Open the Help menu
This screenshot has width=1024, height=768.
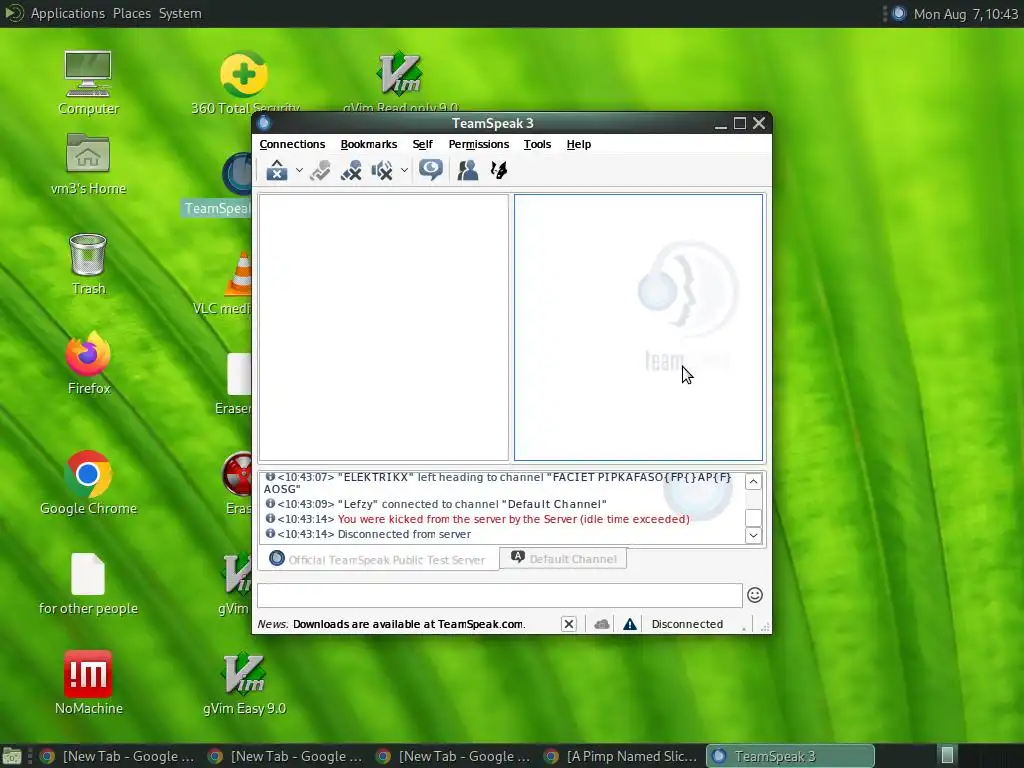(x=579, y=144)
